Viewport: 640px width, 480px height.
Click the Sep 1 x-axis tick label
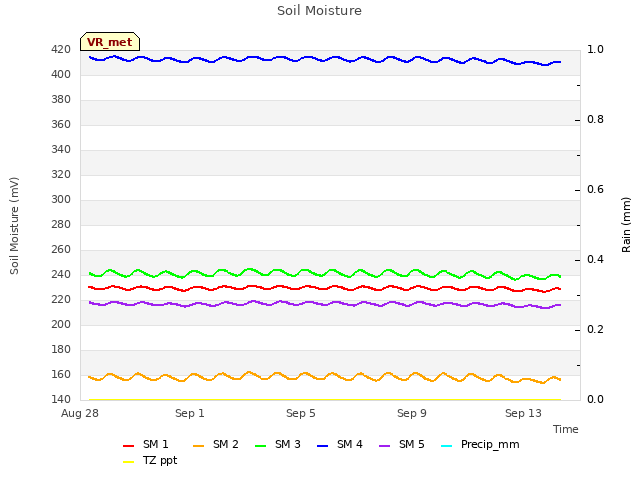click(190, 413)
